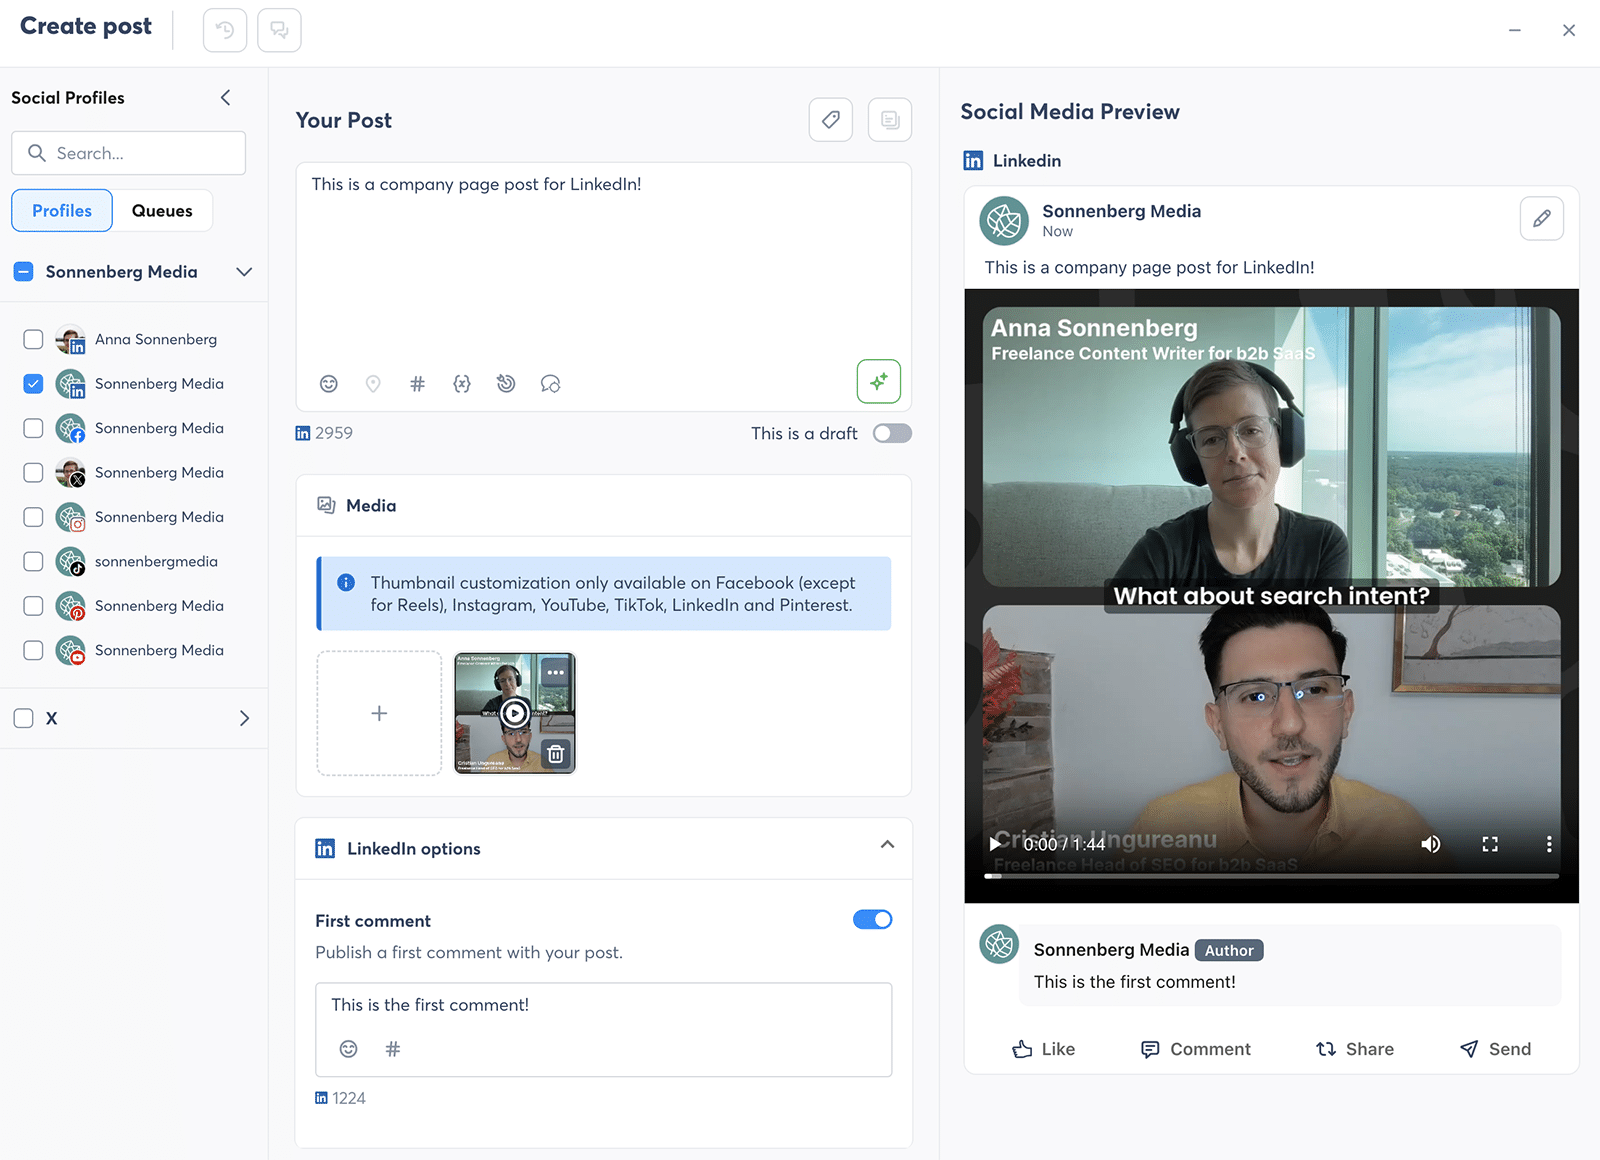The height and width of the screenshot is (1160, 1600).
Task: Open the spiral recycle icon in editor
Action: (506, 384)
